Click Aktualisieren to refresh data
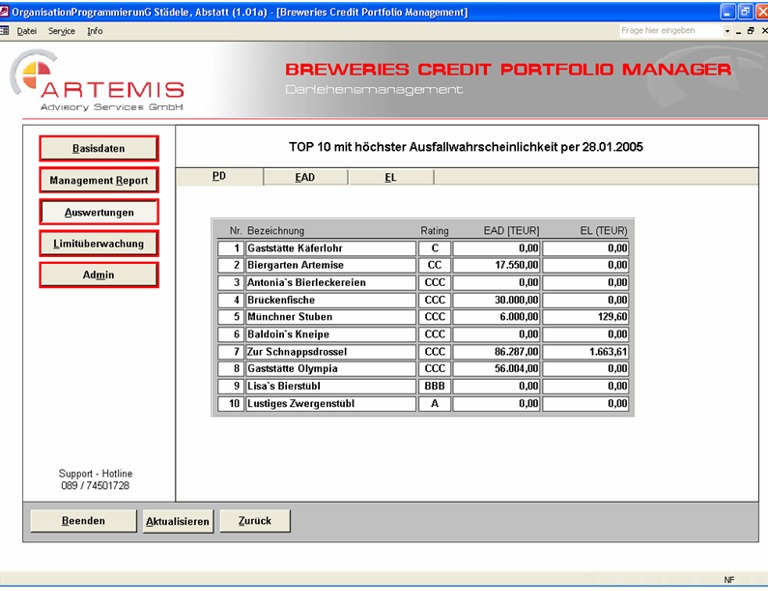 coord(178,521)
